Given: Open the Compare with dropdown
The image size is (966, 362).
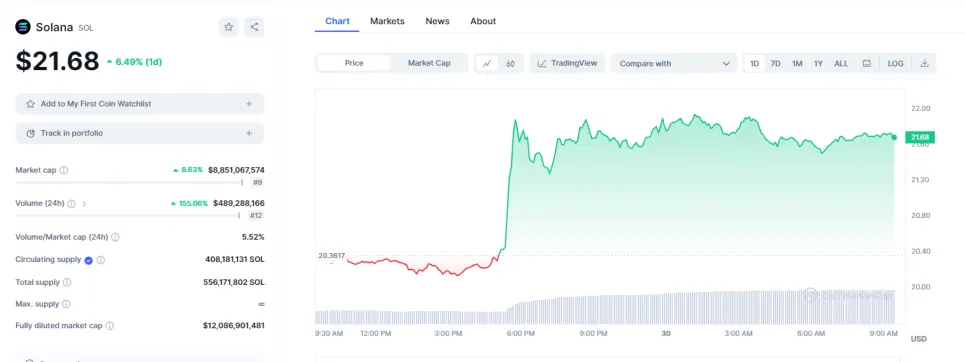Looking at the screenshot, I should (673, 63).
